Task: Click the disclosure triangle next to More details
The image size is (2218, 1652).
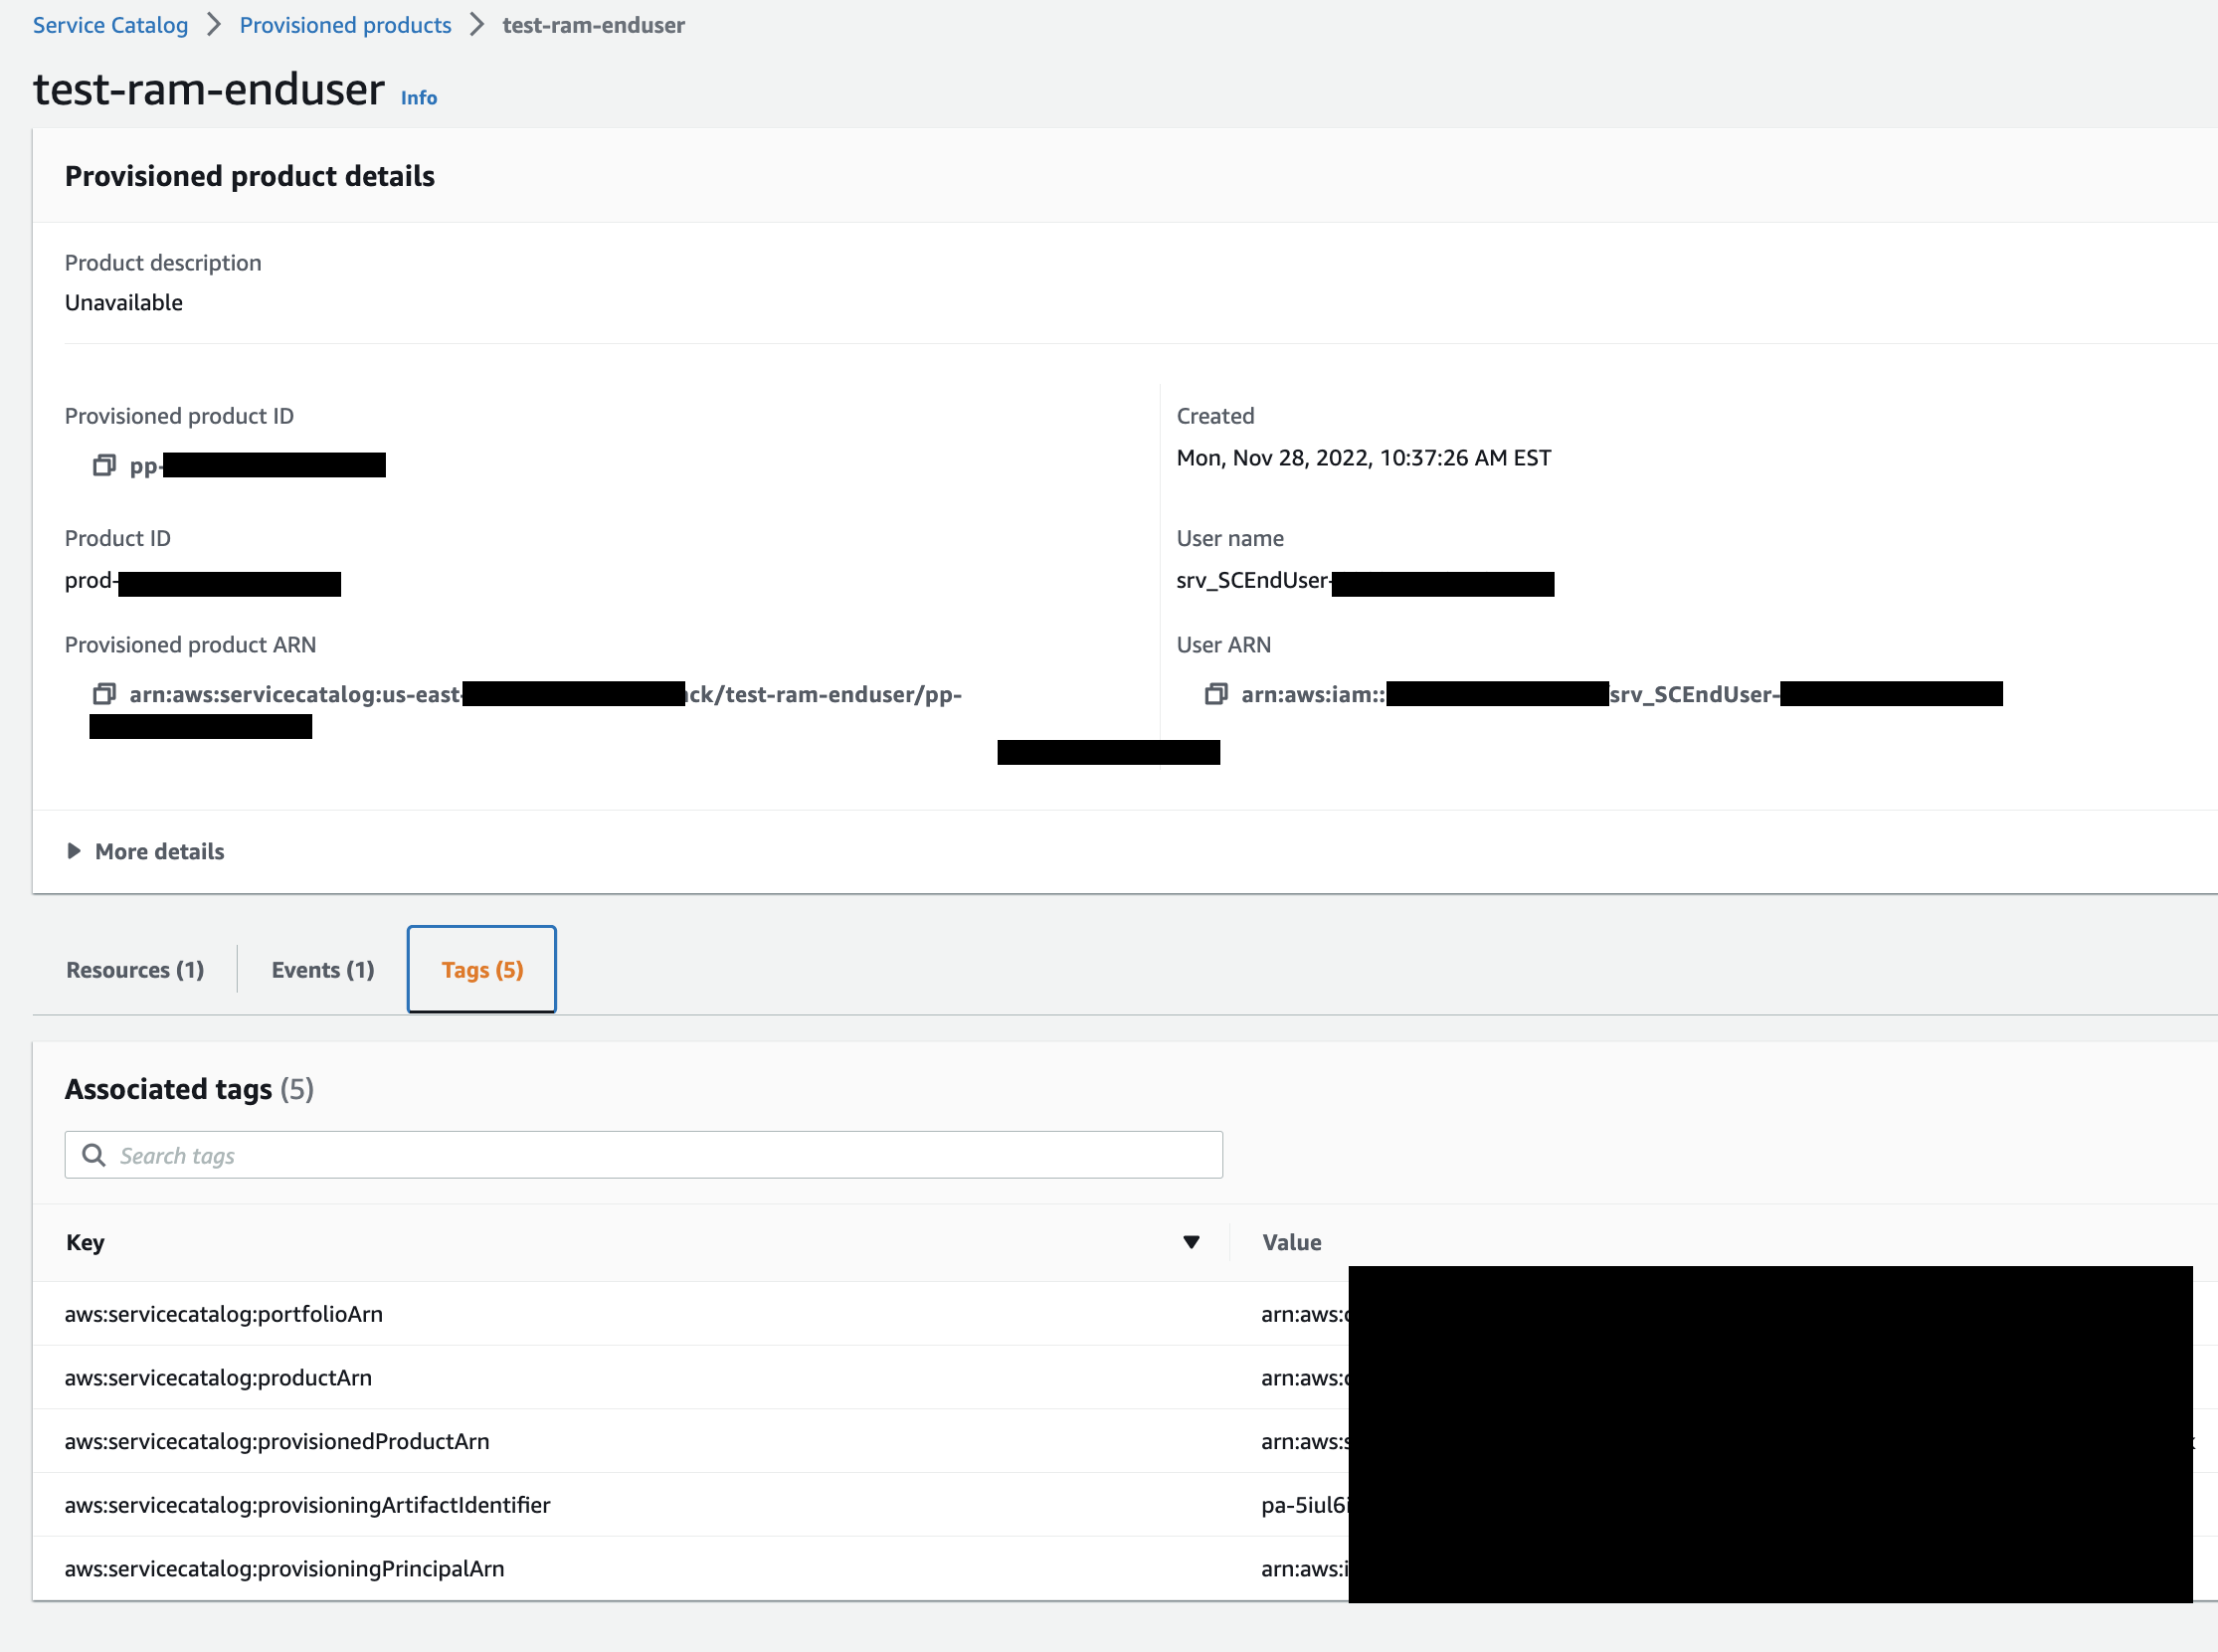Action: (x=75, y=851)
